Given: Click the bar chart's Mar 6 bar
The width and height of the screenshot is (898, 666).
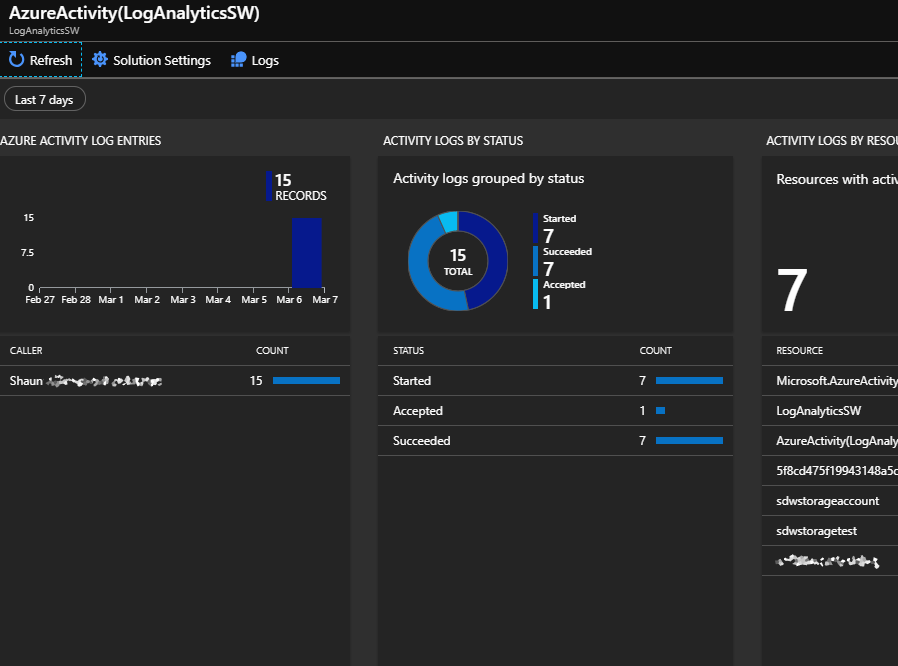Looking at the screenshot, I should point(306,252).
